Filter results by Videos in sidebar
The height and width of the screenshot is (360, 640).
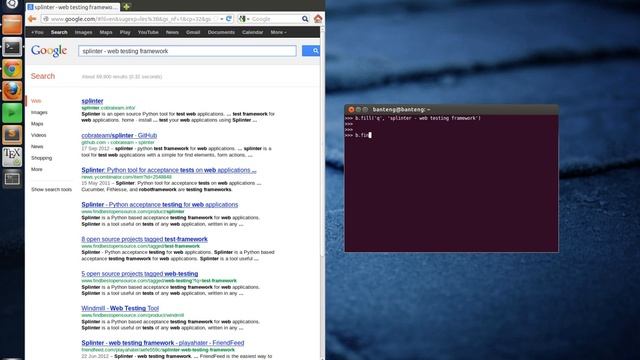coord(38,135)
